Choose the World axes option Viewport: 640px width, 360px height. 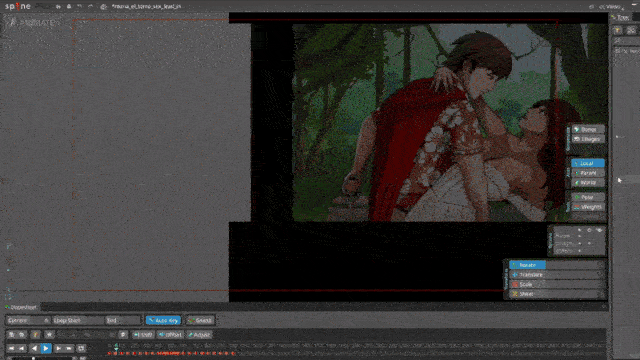(x=588, y=182)
